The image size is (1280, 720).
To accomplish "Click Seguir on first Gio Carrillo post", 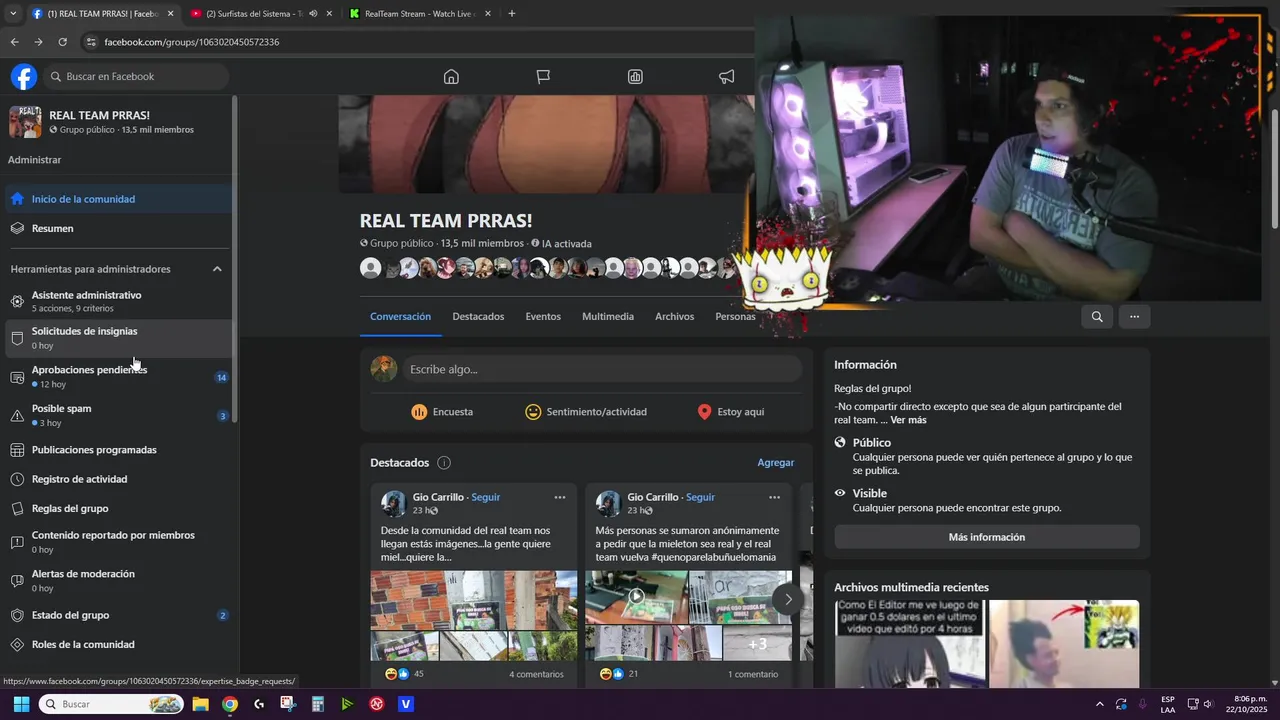I will coord(485,497).
